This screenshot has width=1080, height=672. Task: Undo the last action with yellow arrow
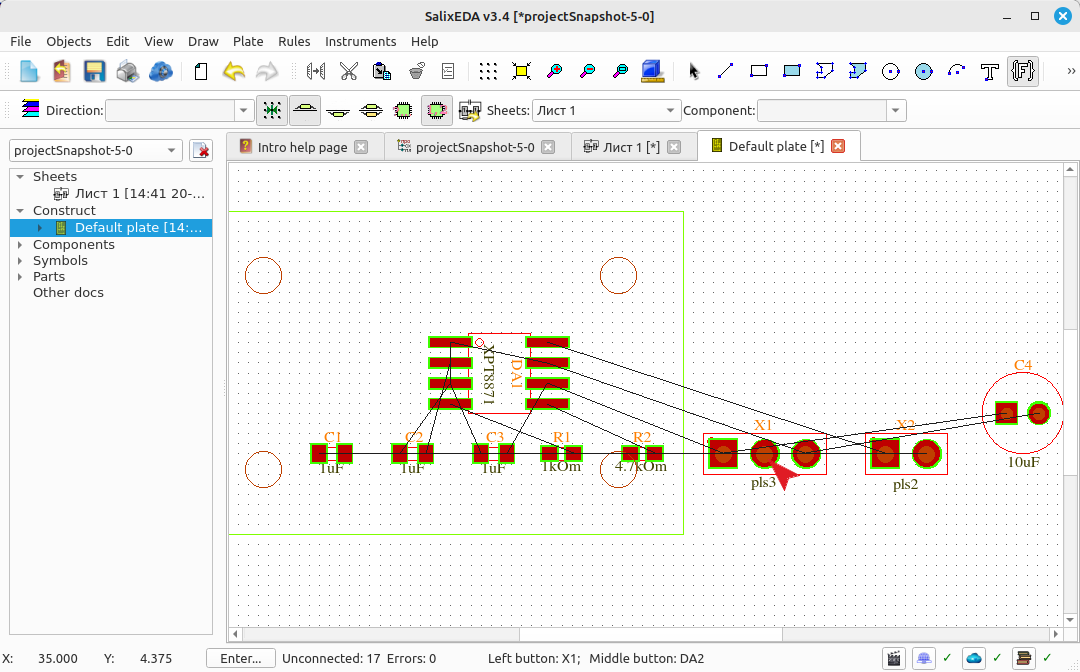[234, 71]
